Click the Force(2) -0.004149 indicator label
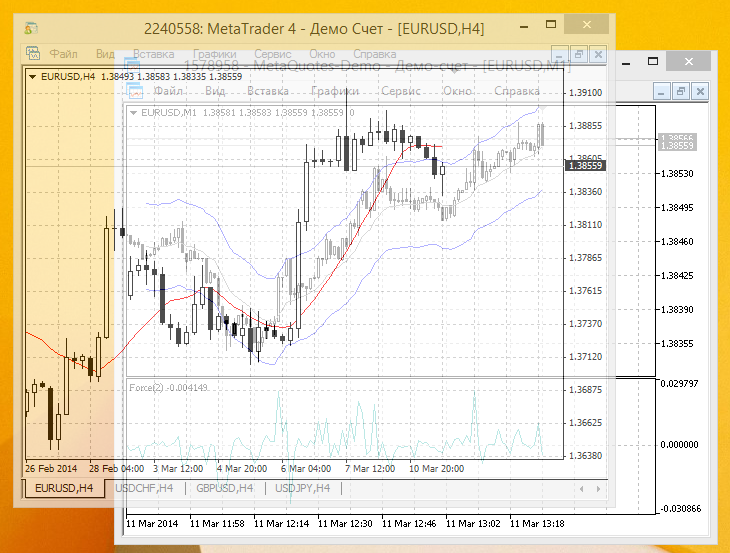The width and height of the screenshot is (730, 553). tap(168, 388)
